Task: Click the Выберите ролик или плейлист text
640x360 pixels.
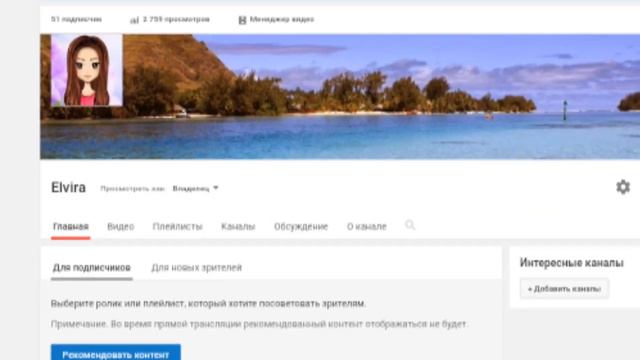Action: [208, 304]
